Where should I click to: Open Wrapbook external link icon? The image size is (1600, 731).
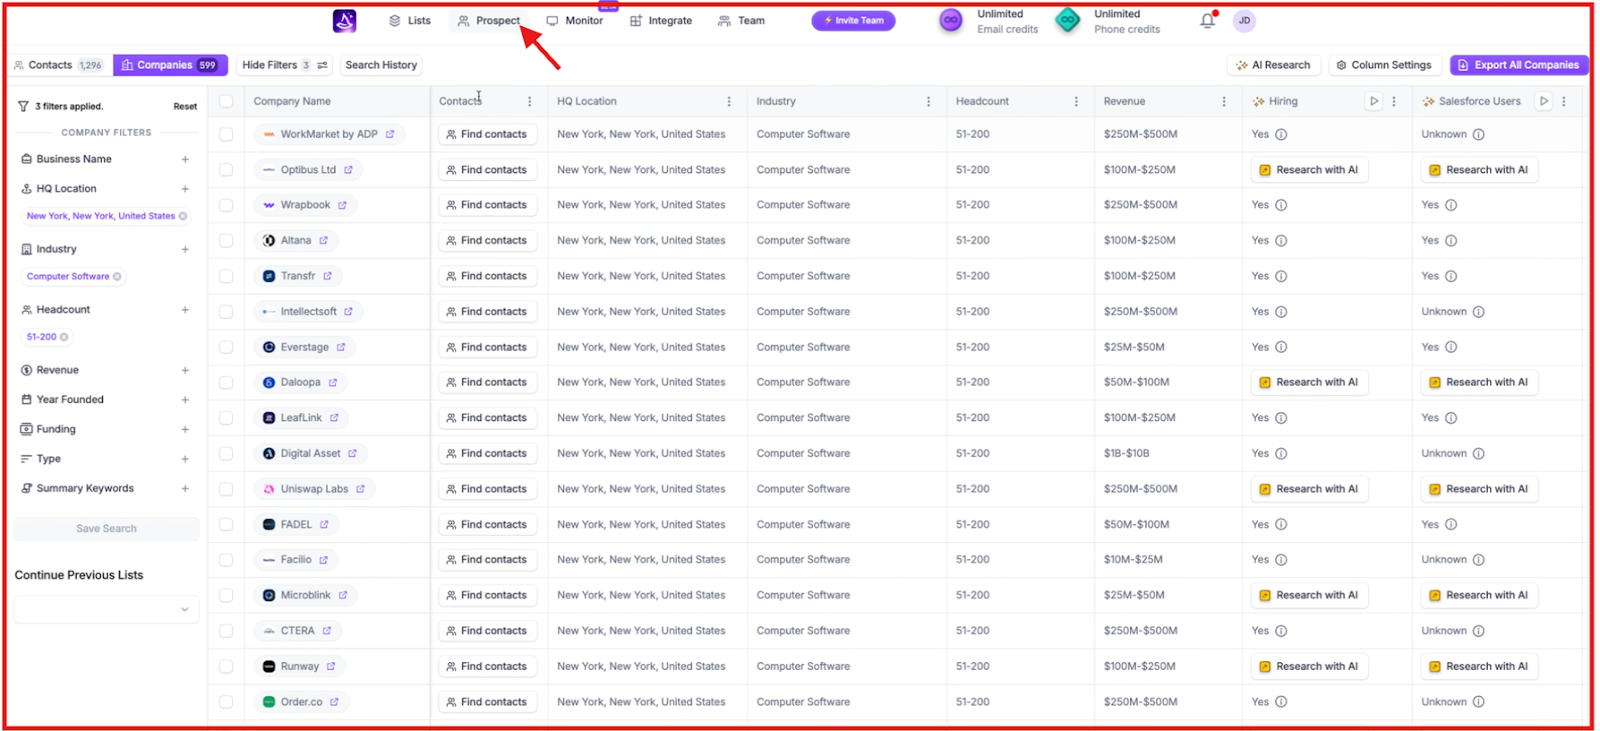click(x=342, y=205)
